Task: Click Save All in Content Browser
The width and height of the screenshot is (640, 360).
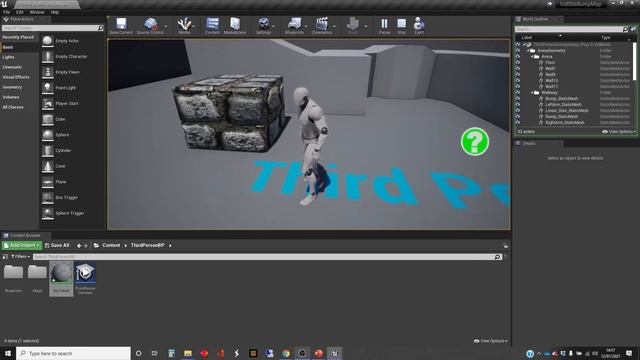Action: coord(57,245)
